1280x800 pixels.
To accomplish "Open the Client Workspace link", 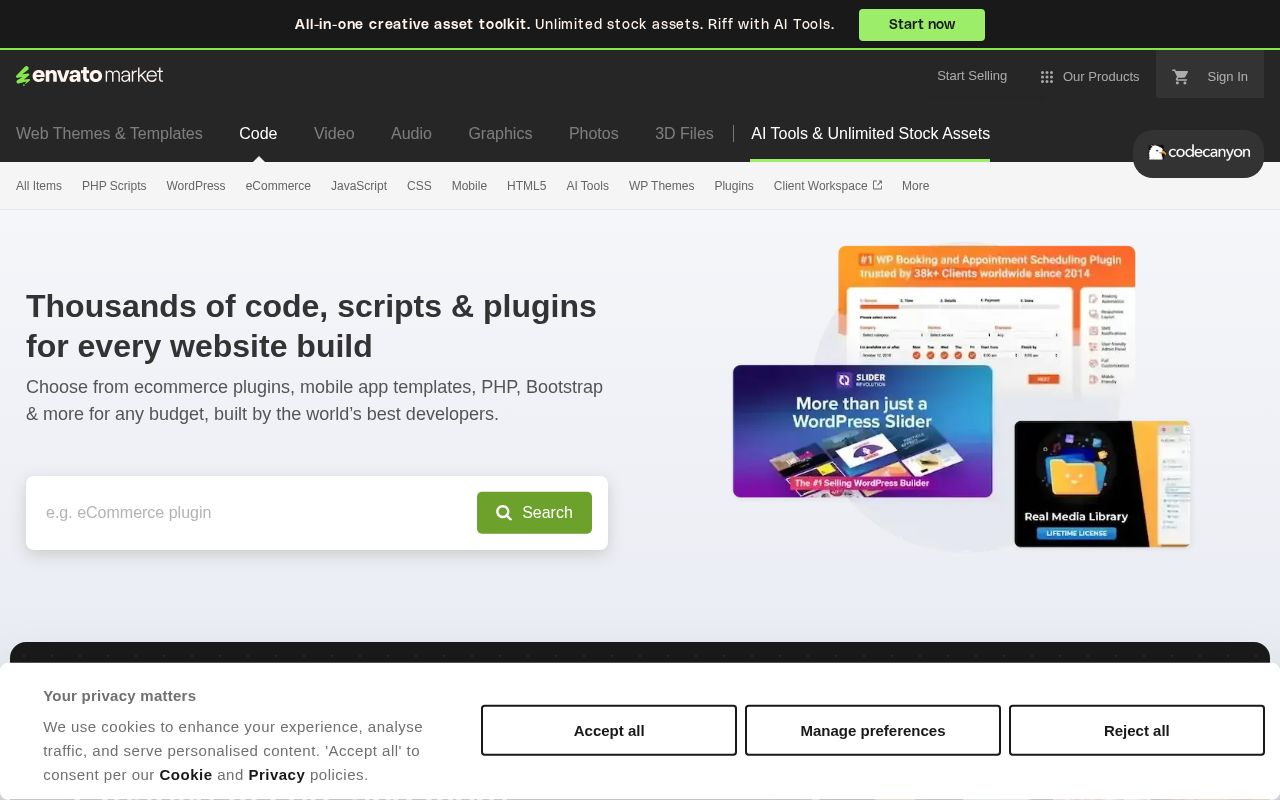I will [x=828, y=186].
